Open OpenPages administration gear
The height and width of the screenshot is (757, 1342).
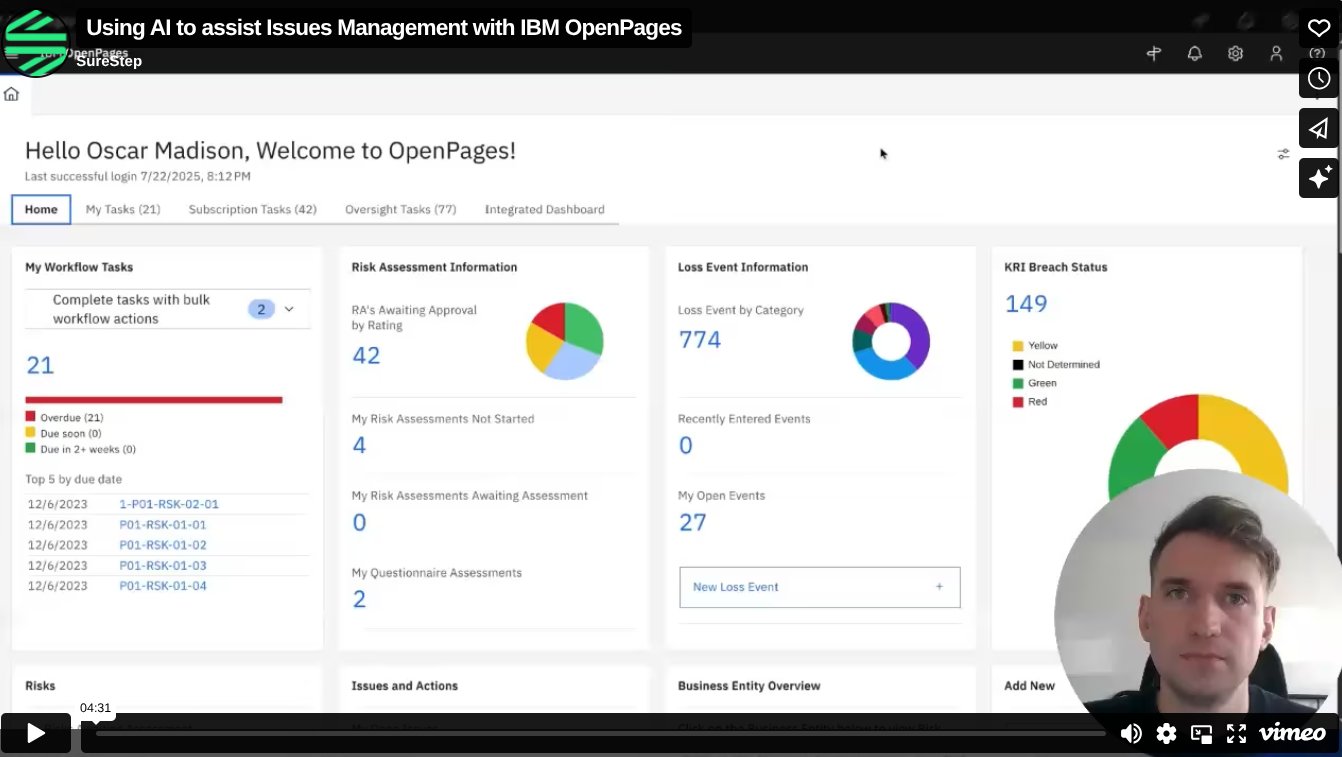coord(1235,54)
